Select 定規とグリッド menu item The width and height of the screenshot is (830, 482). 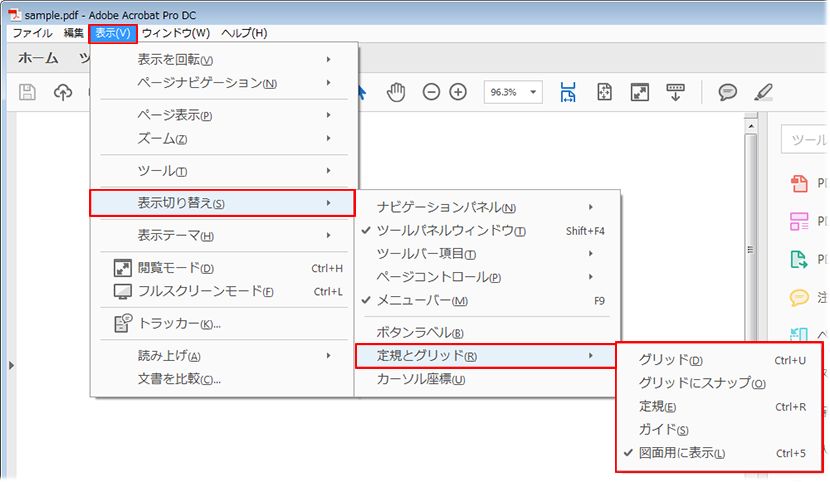tap(486, 356)
